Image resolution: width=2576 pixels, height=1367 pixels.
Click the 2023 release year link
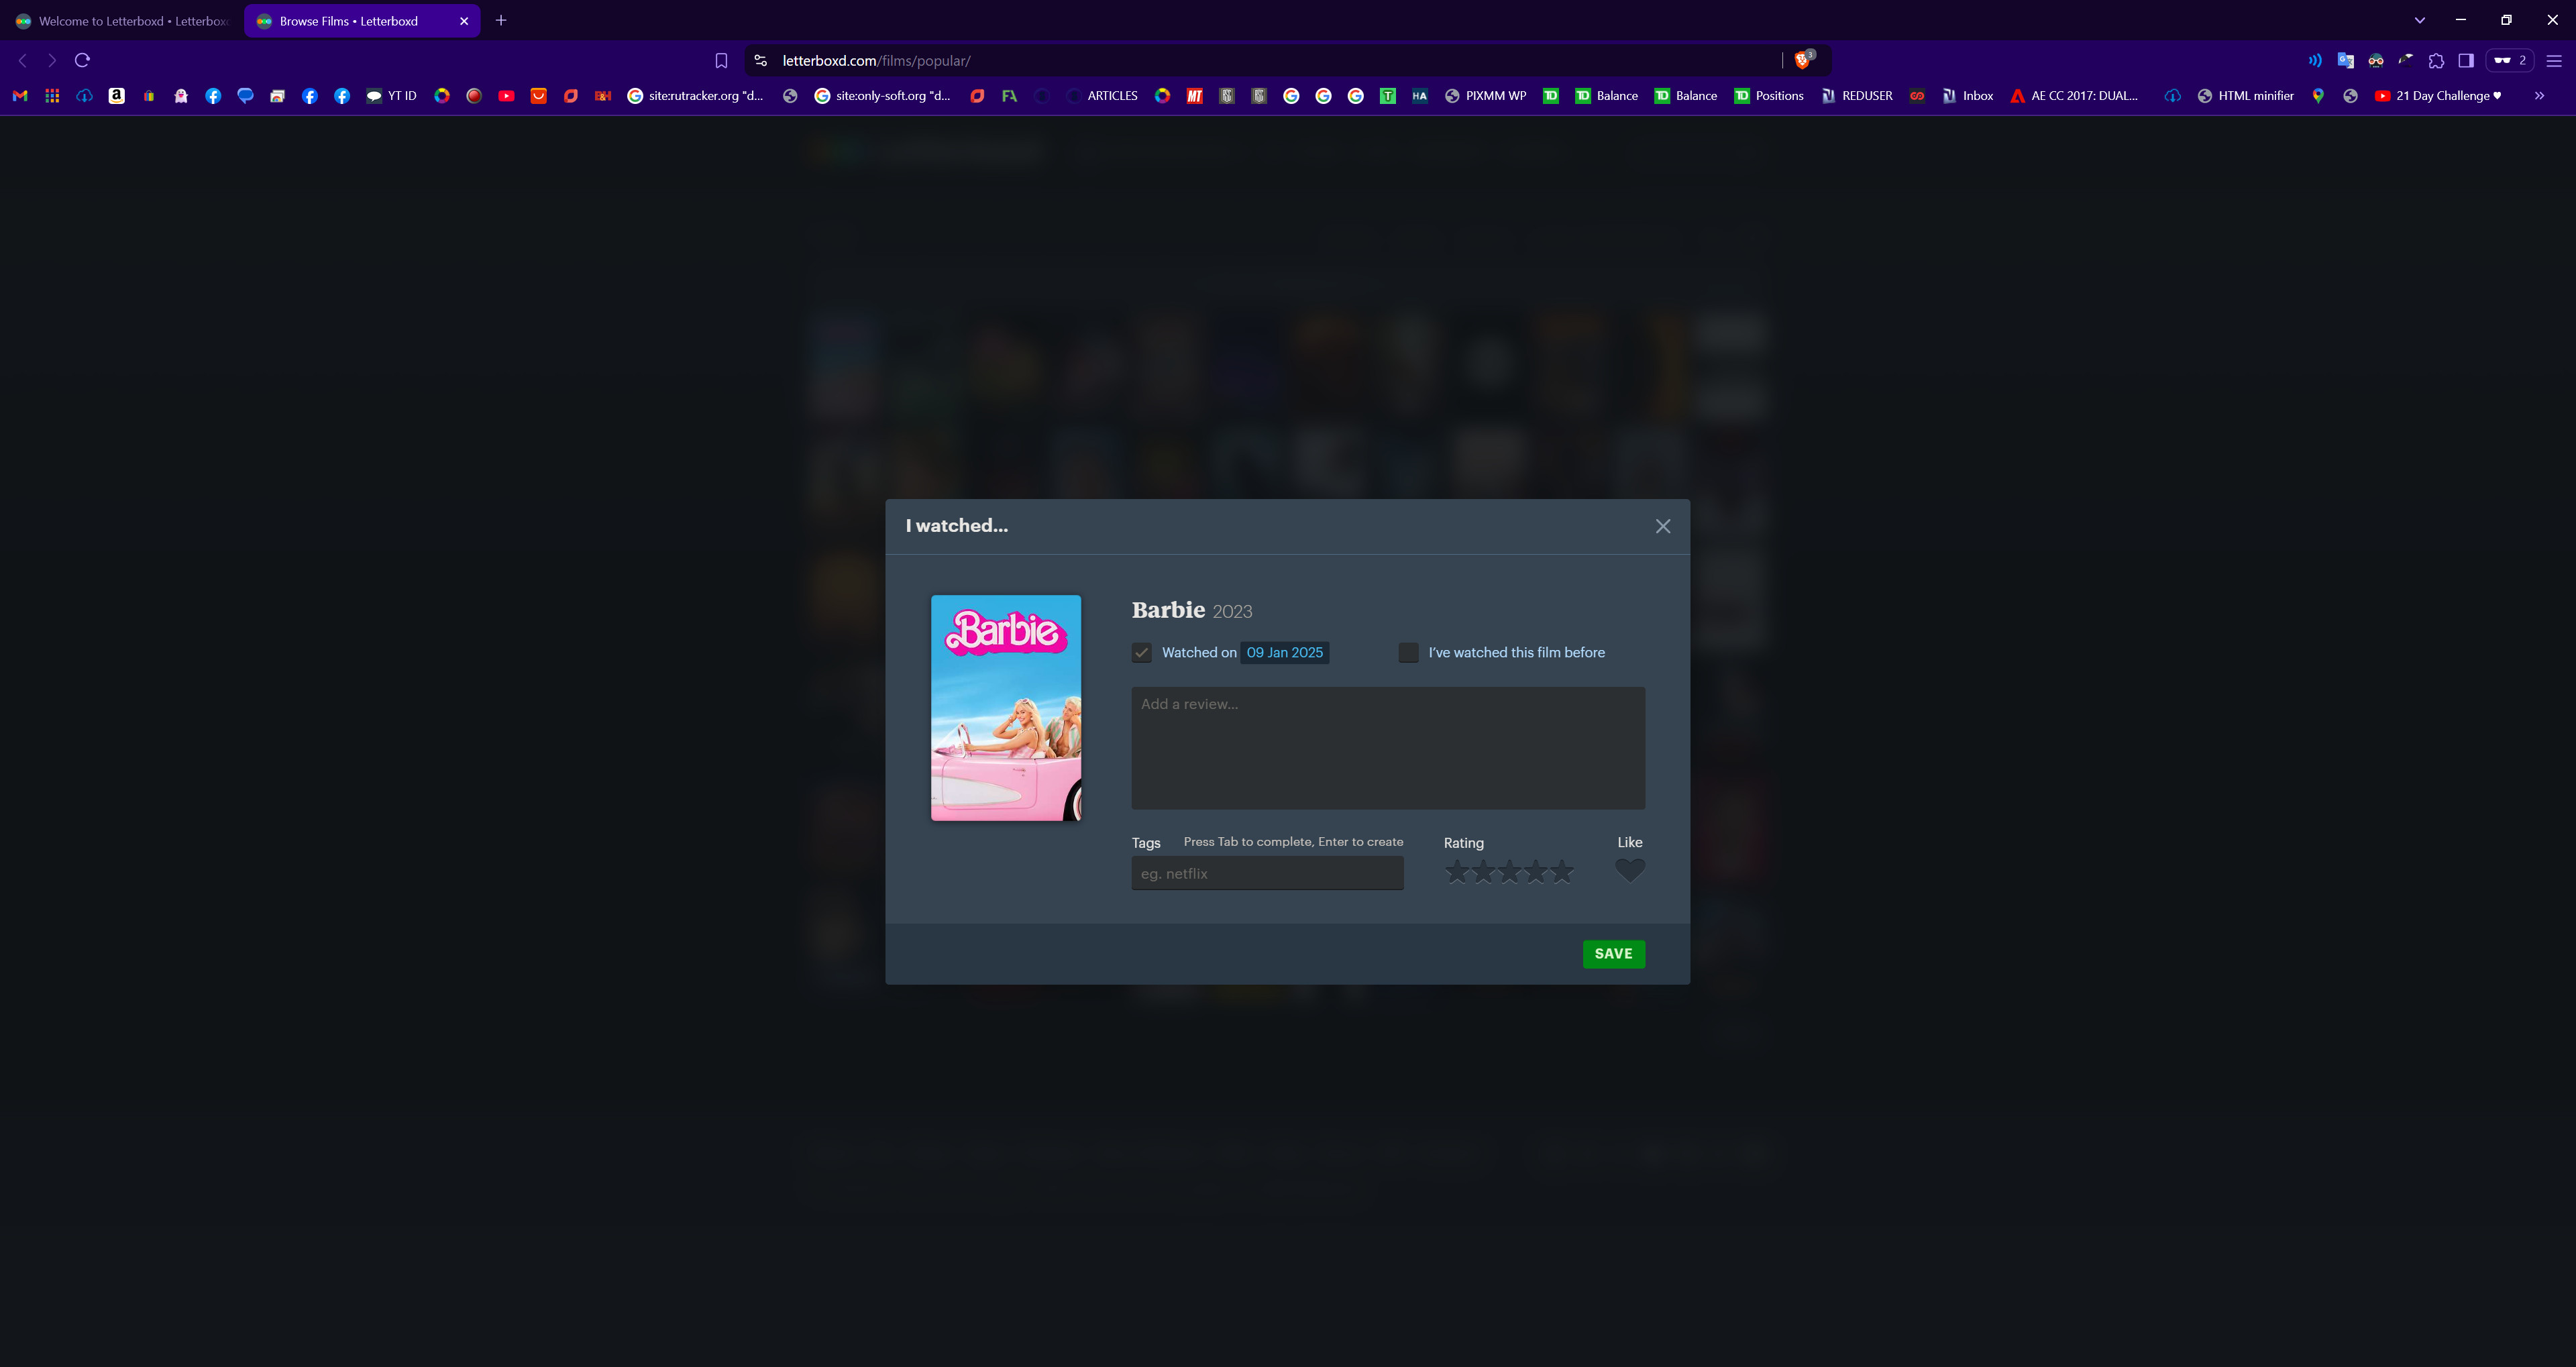coord(1232,611)
